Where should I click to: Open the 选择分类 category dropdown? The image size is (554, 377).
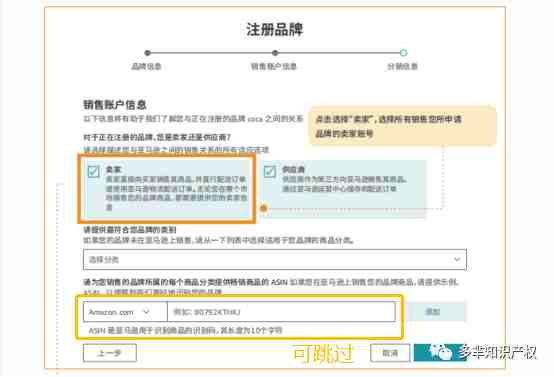(x=275, y=260)
